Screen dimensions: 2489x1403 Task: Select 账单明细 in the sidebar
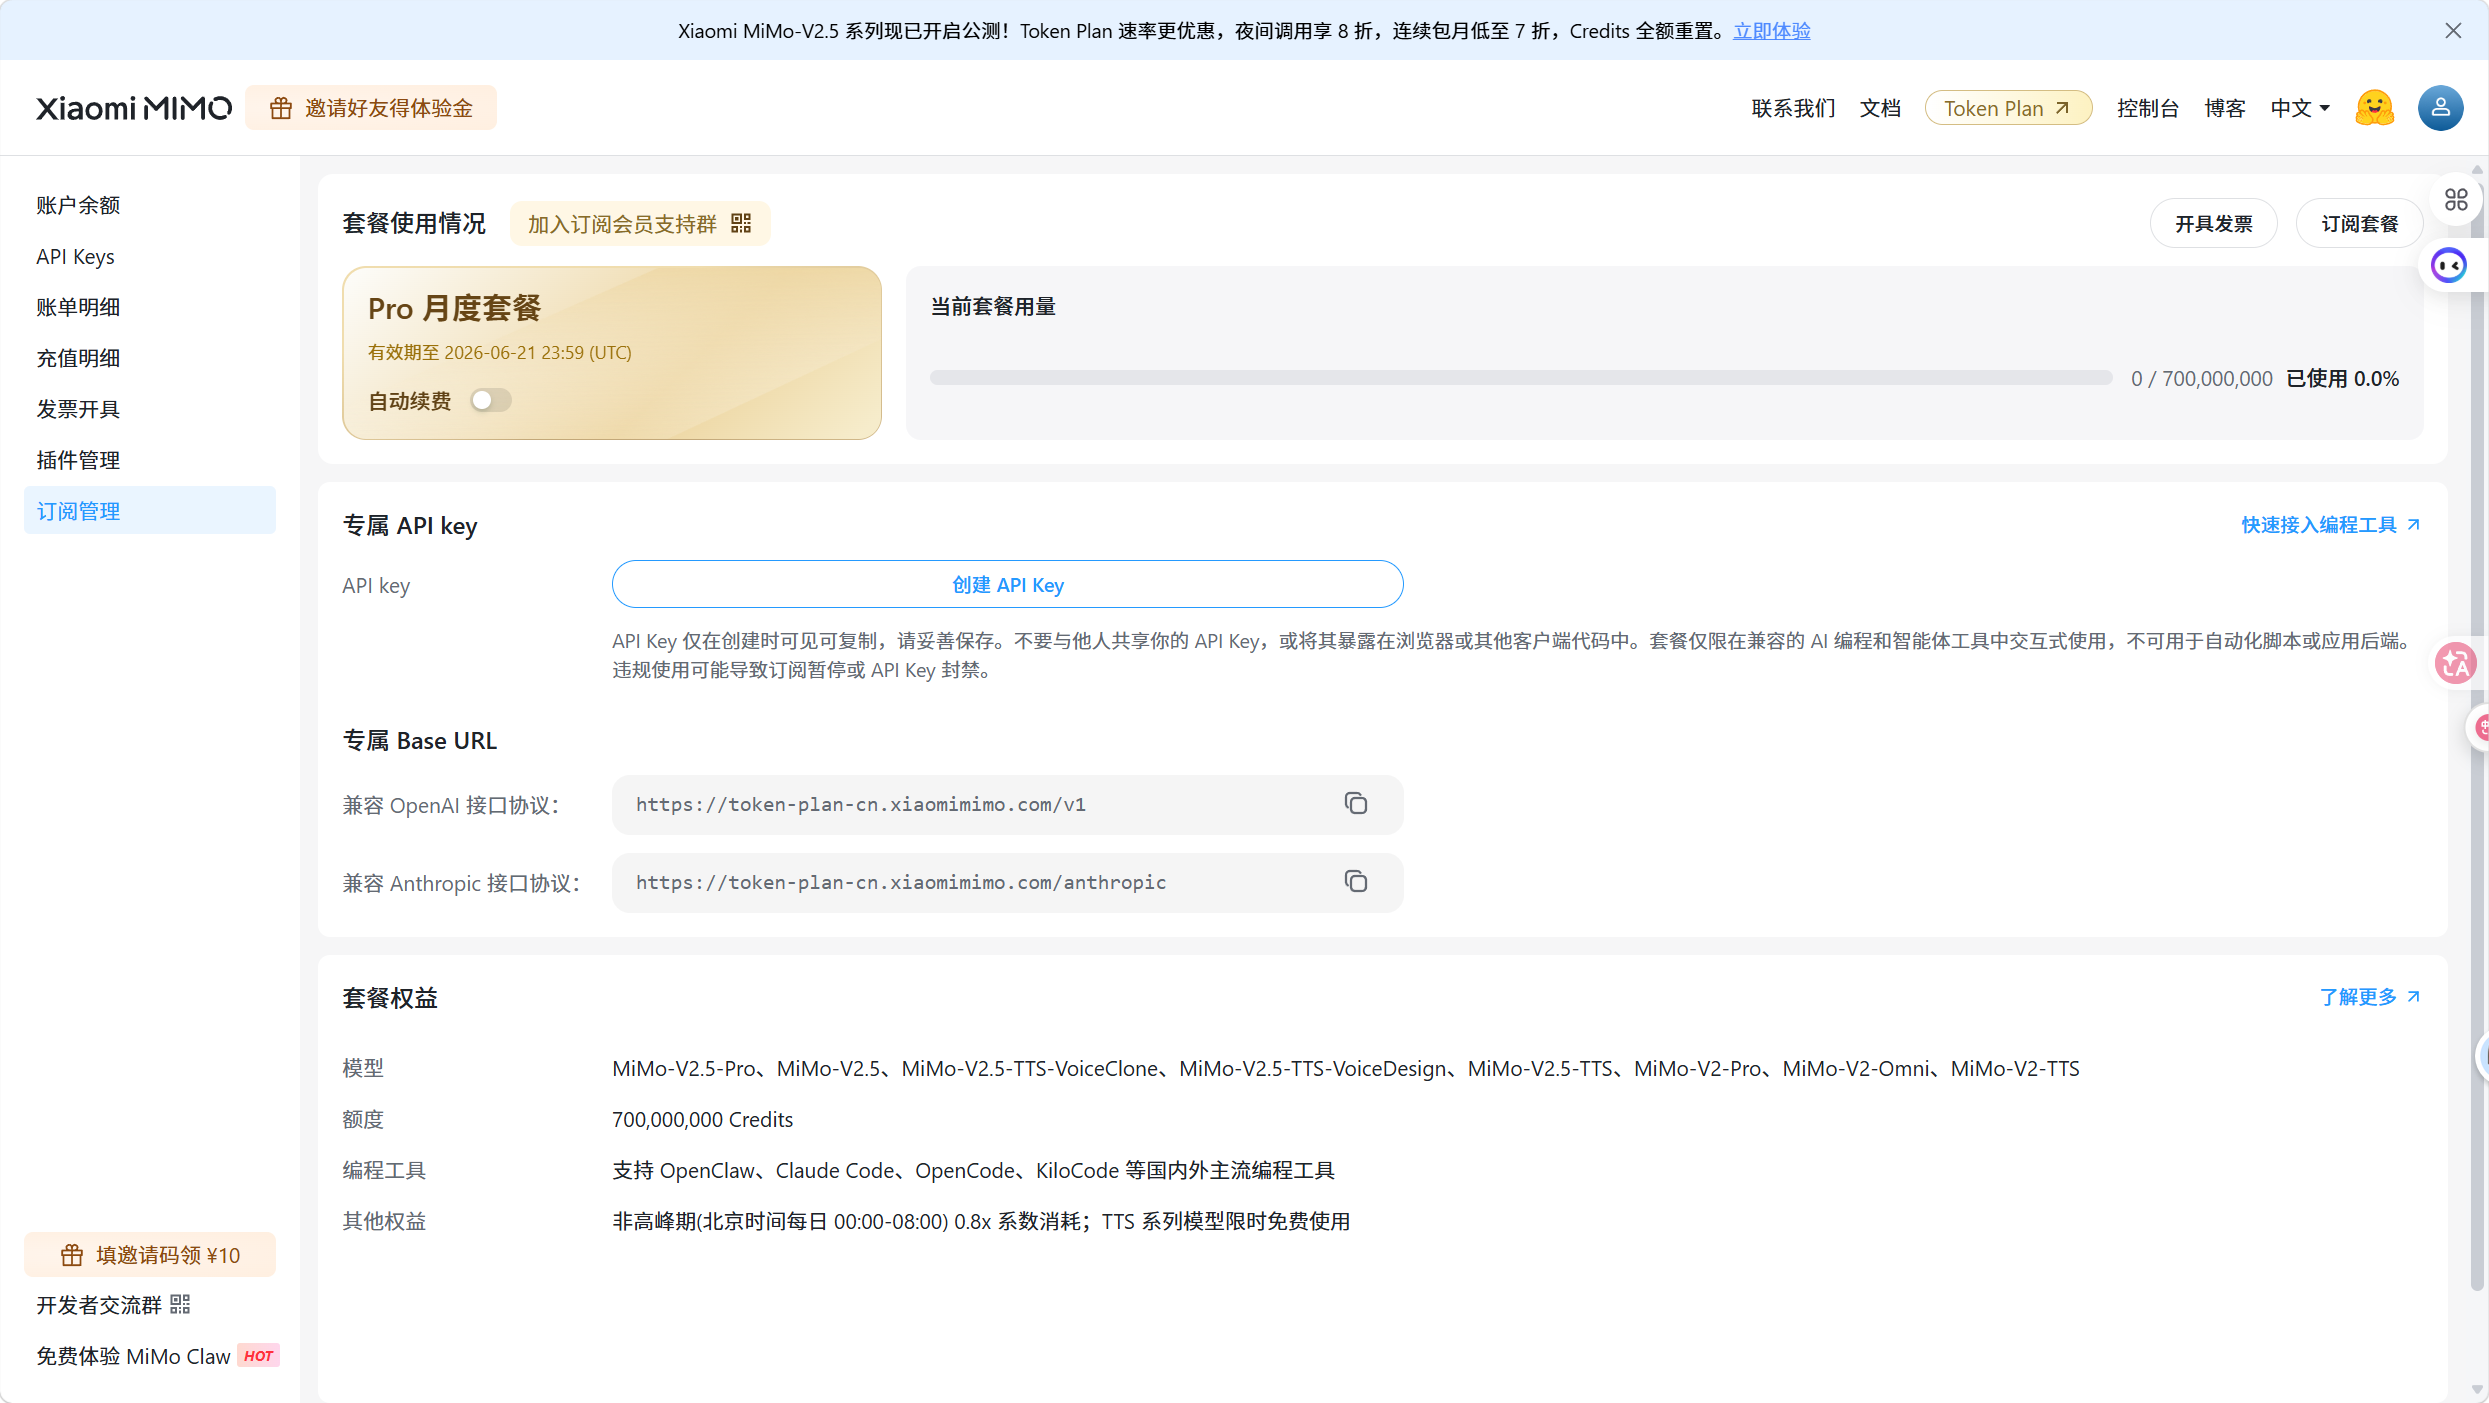[x=150, y=307]
